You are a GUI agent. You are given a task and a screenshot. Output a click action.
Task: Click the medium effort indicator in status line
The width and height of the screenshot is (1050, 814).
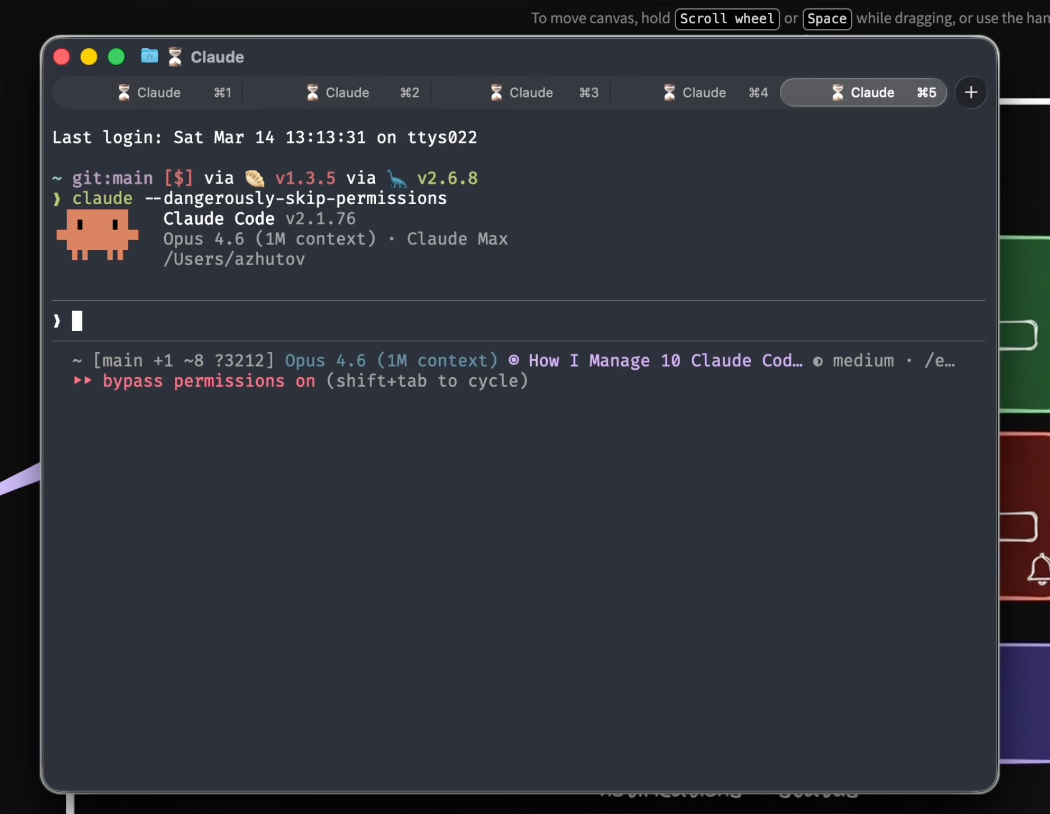click(862, 361)
